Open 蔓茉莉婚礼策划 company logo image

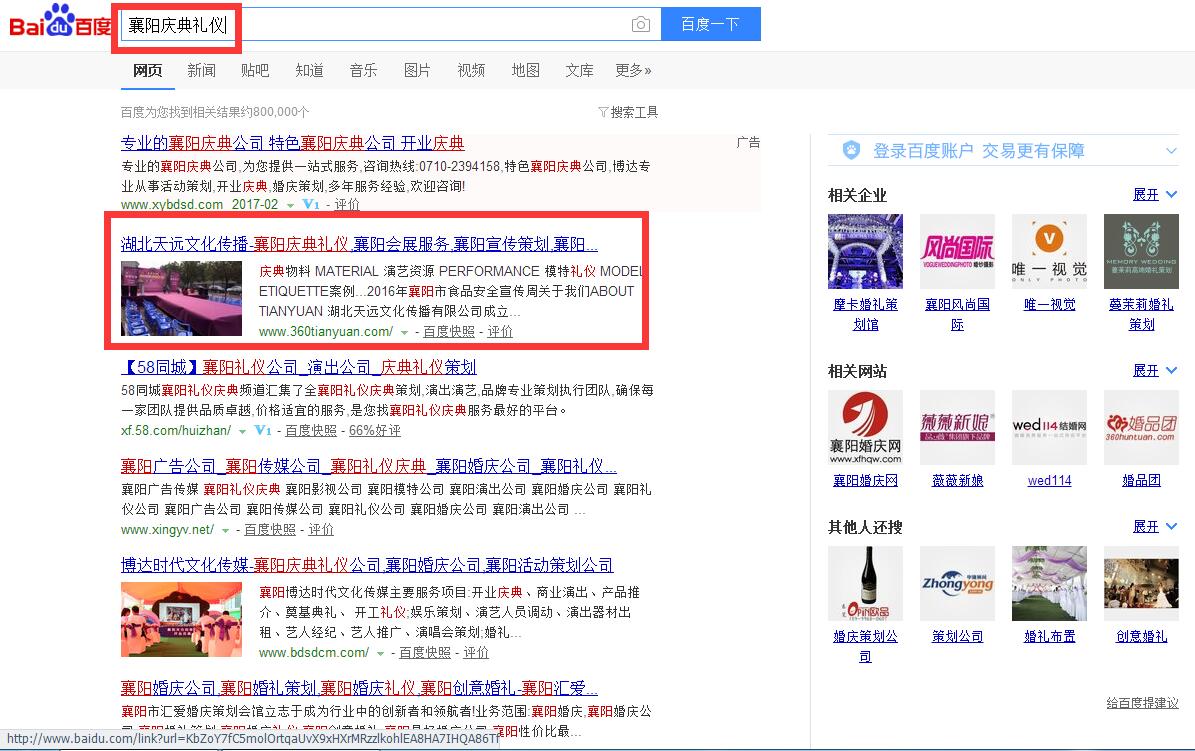pos(1142,252)
